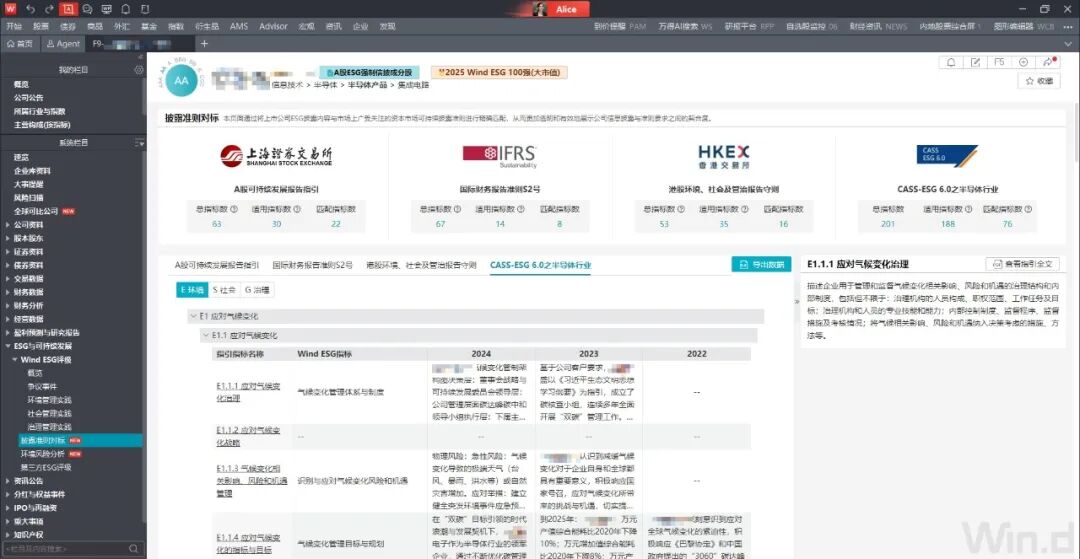Click the 2025 Wind ESG 100强 badge
The width and height of the screenshot is (1080, 559).
499,72
